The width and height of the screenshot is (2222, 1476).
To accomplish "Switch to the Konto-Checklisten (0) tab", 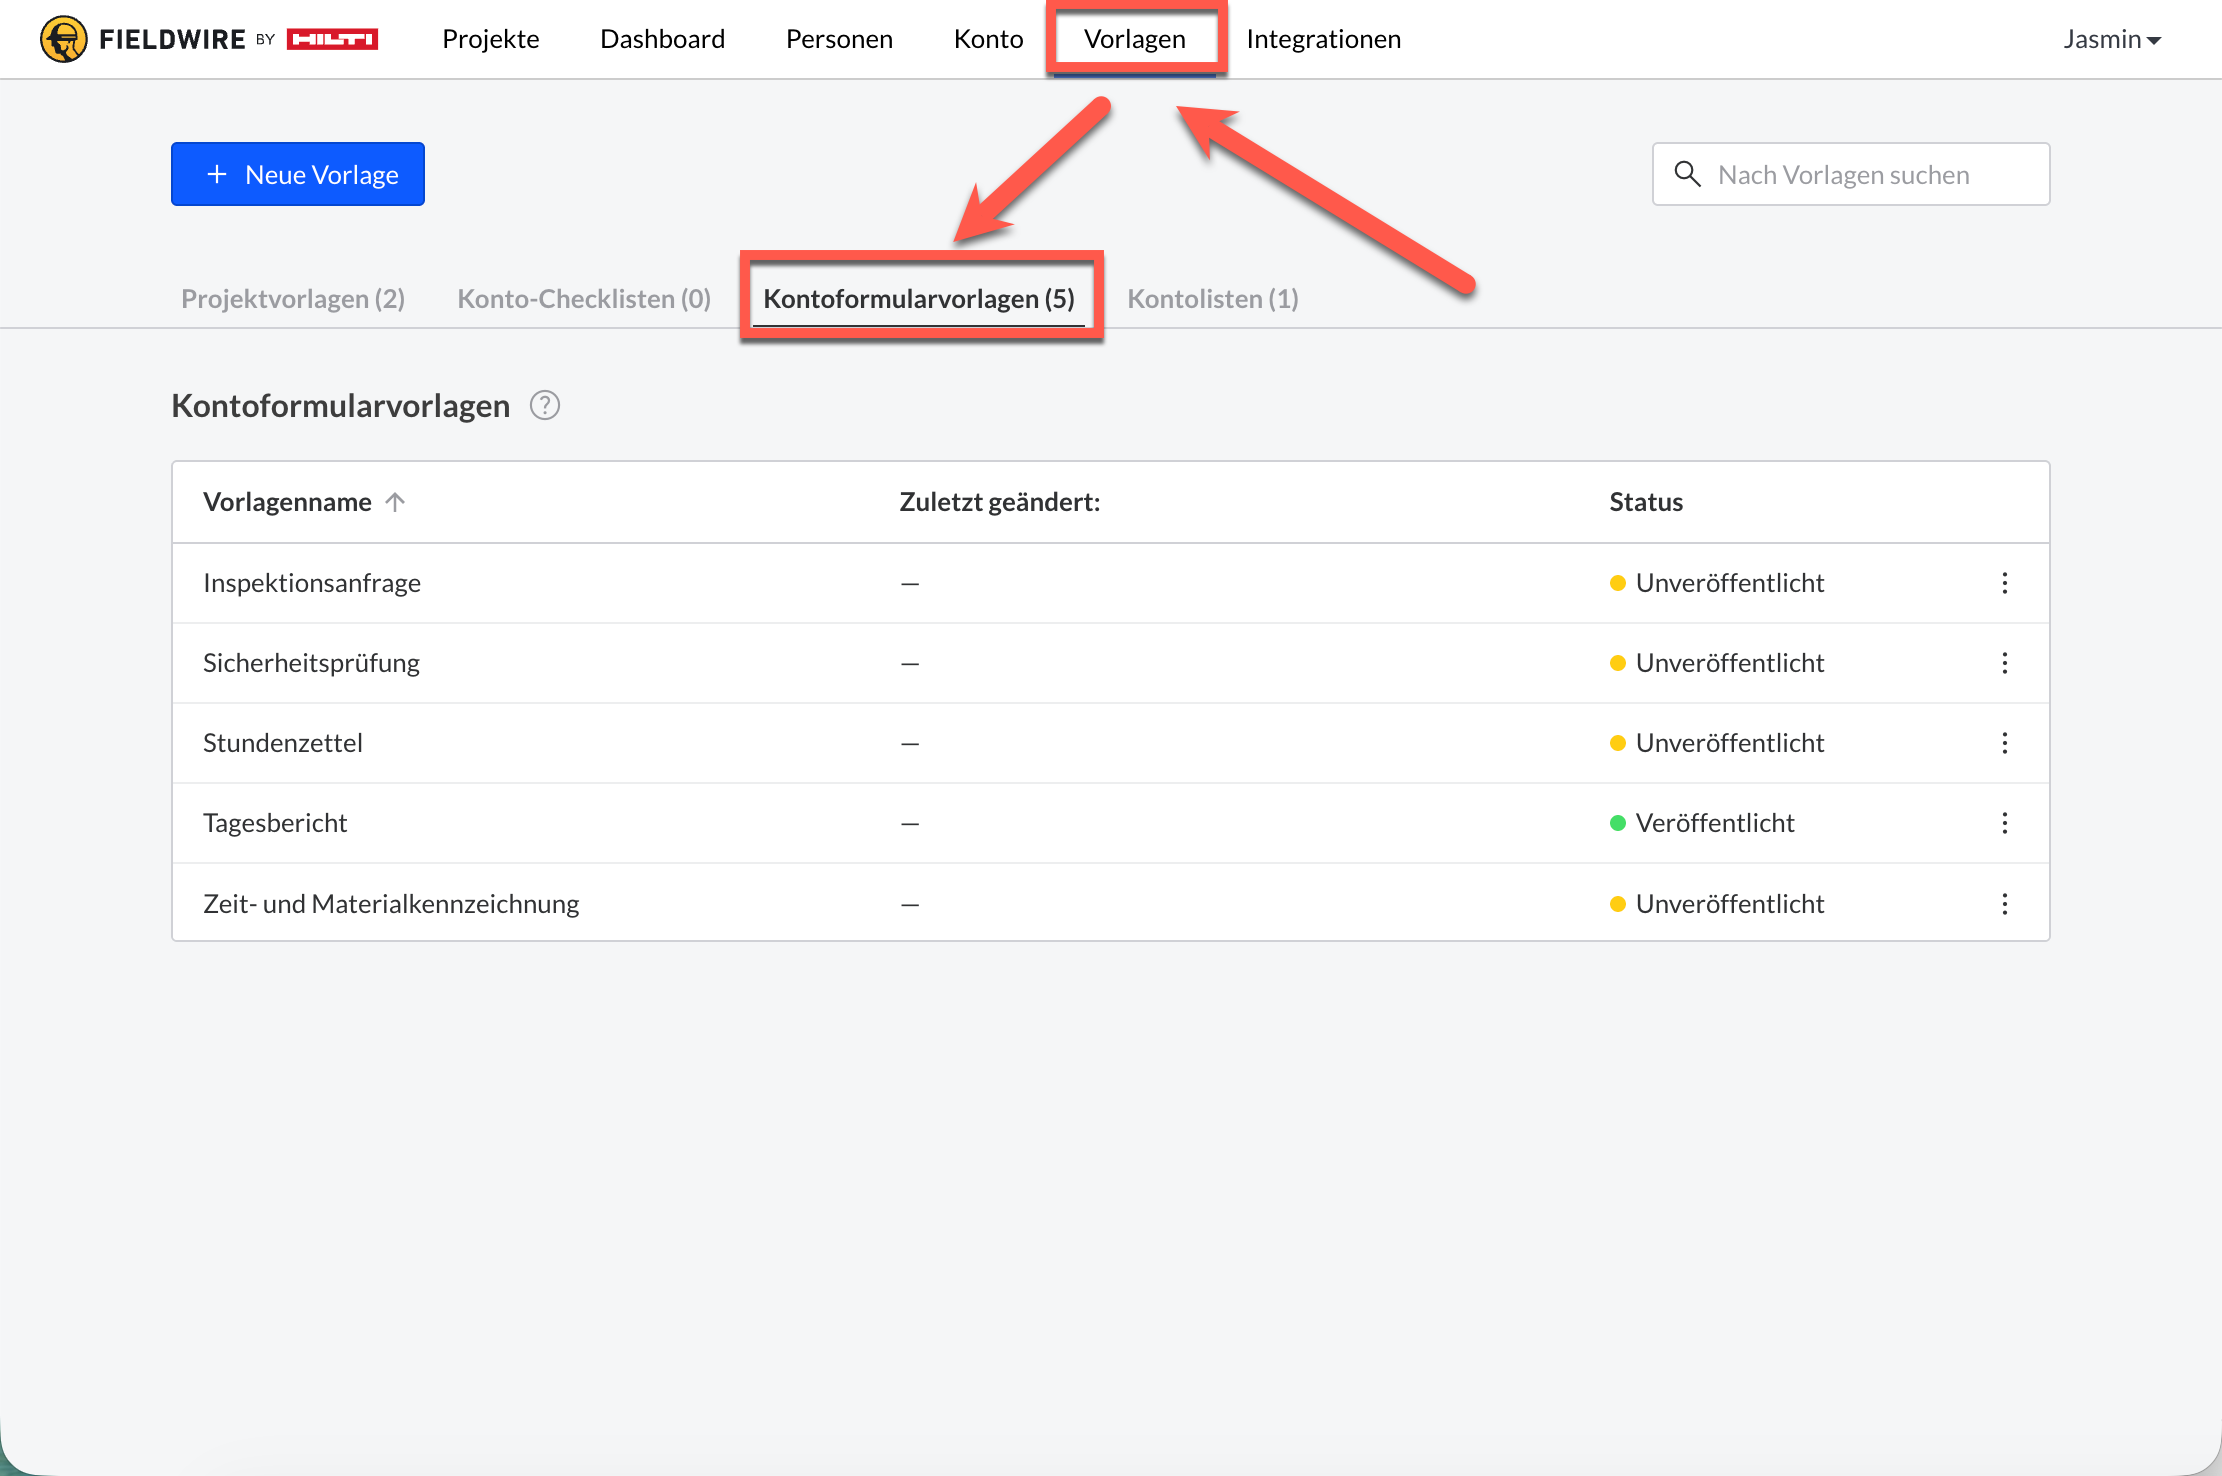I will pyautogui.click(x=584, y=299).
